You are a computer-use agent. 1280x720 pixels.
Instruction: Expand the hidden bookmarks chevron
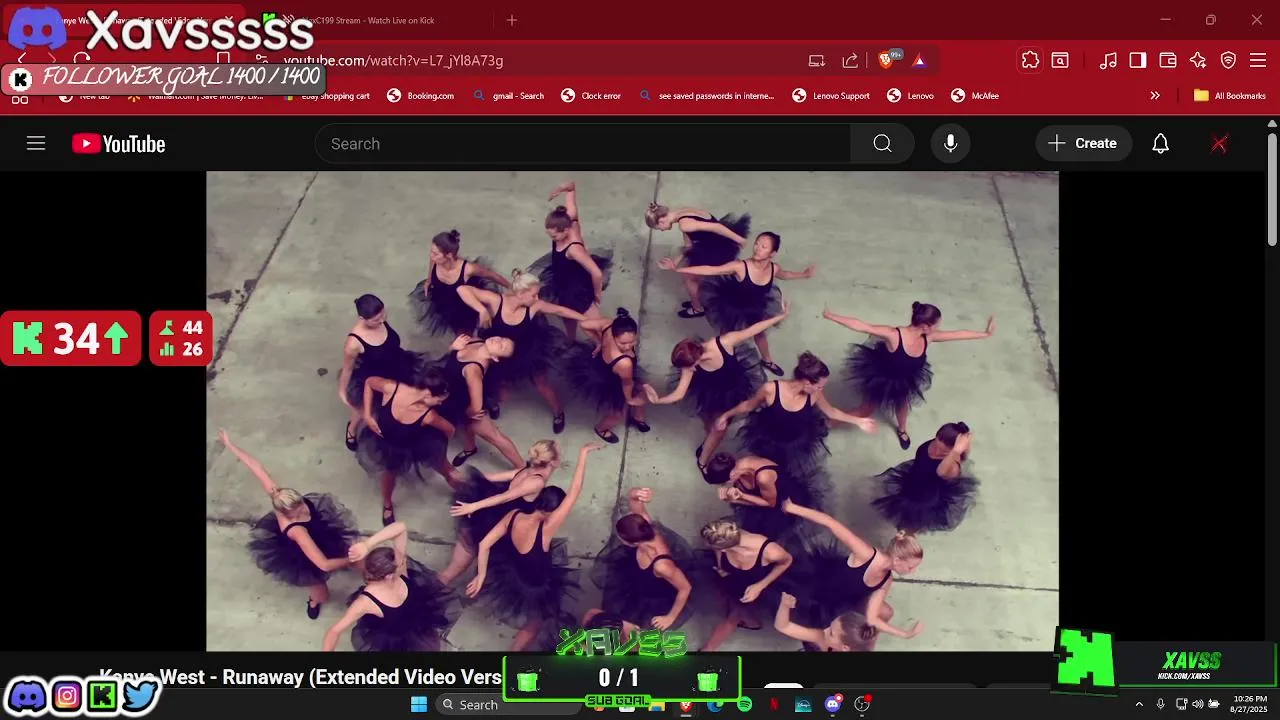point(1155,96)
